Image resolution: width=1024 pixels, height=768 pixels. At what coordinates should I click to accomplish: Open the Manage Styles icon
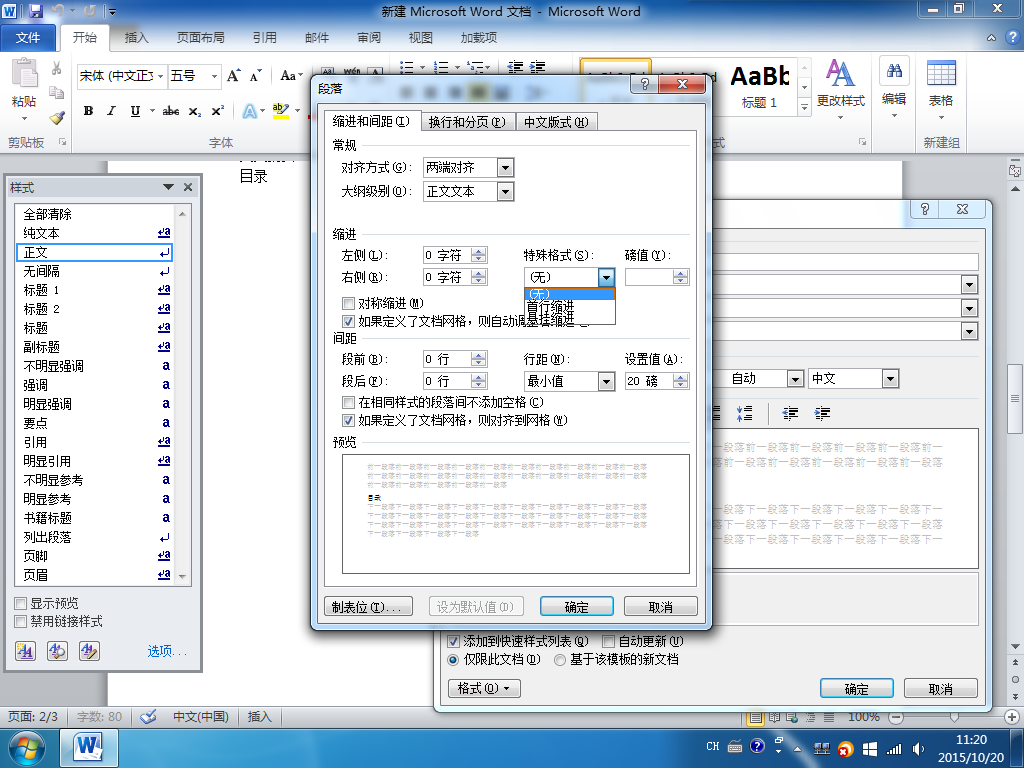click(89, 651)
